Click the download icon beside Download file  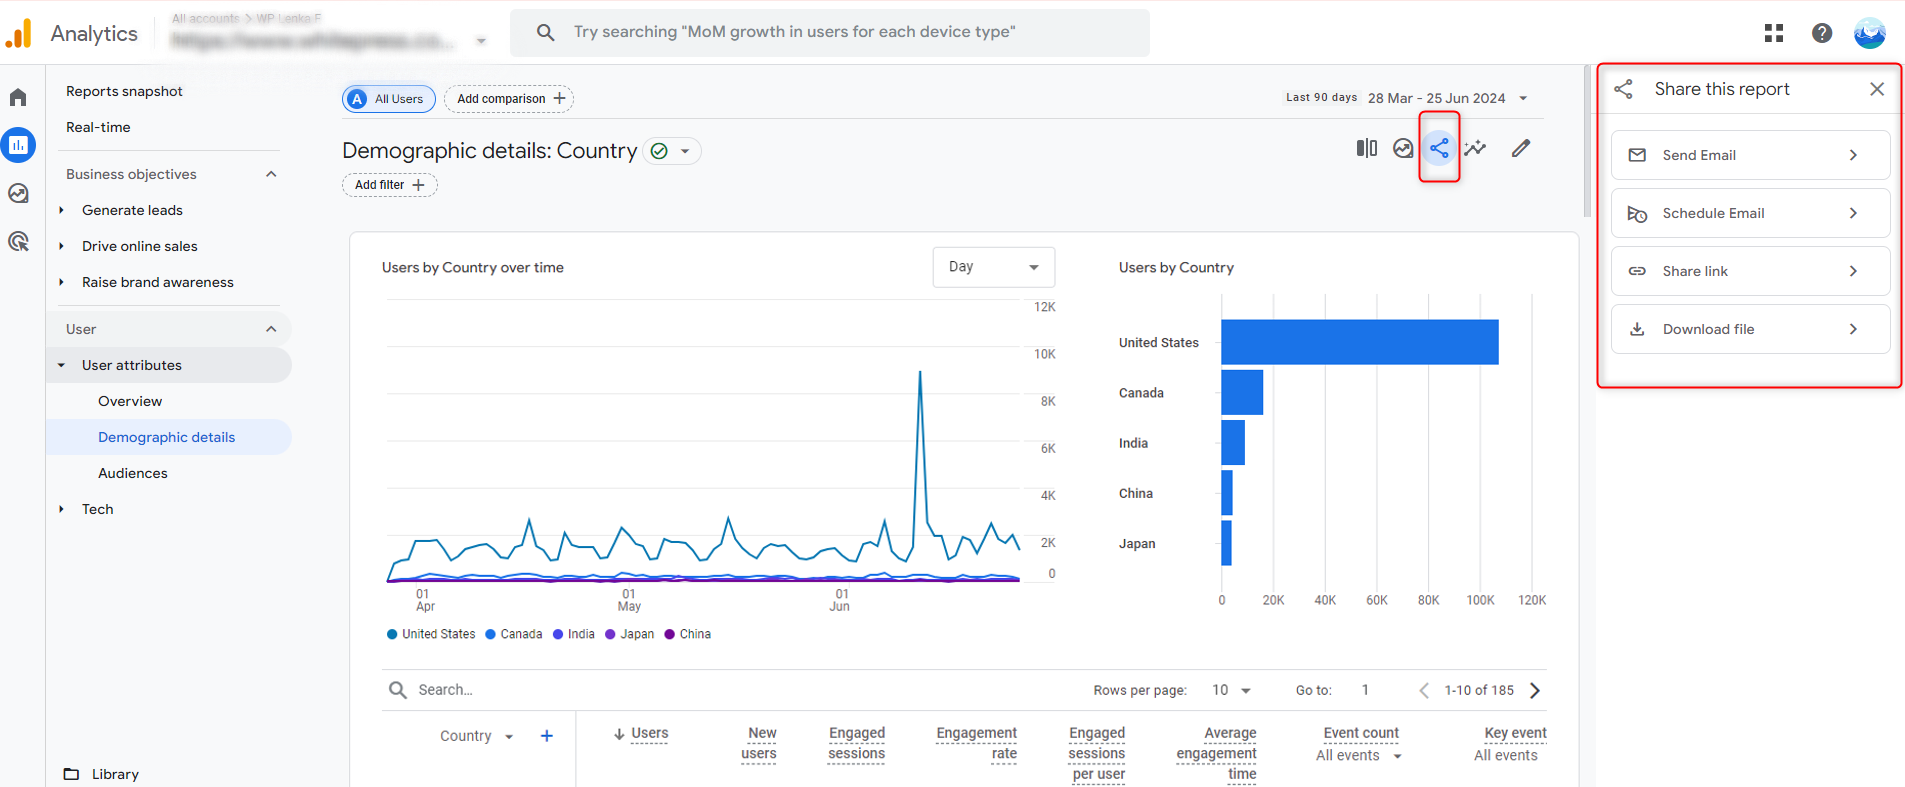1637,329
